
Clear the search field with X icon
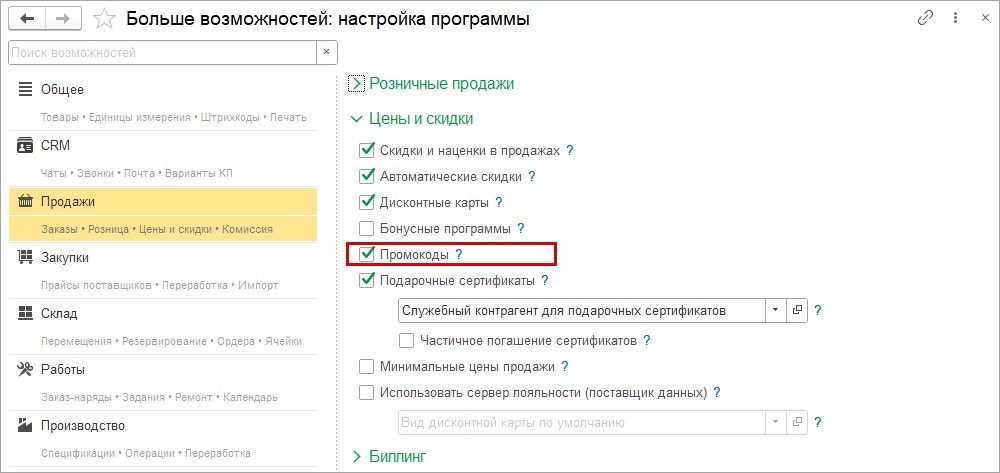tap(326, 51)
